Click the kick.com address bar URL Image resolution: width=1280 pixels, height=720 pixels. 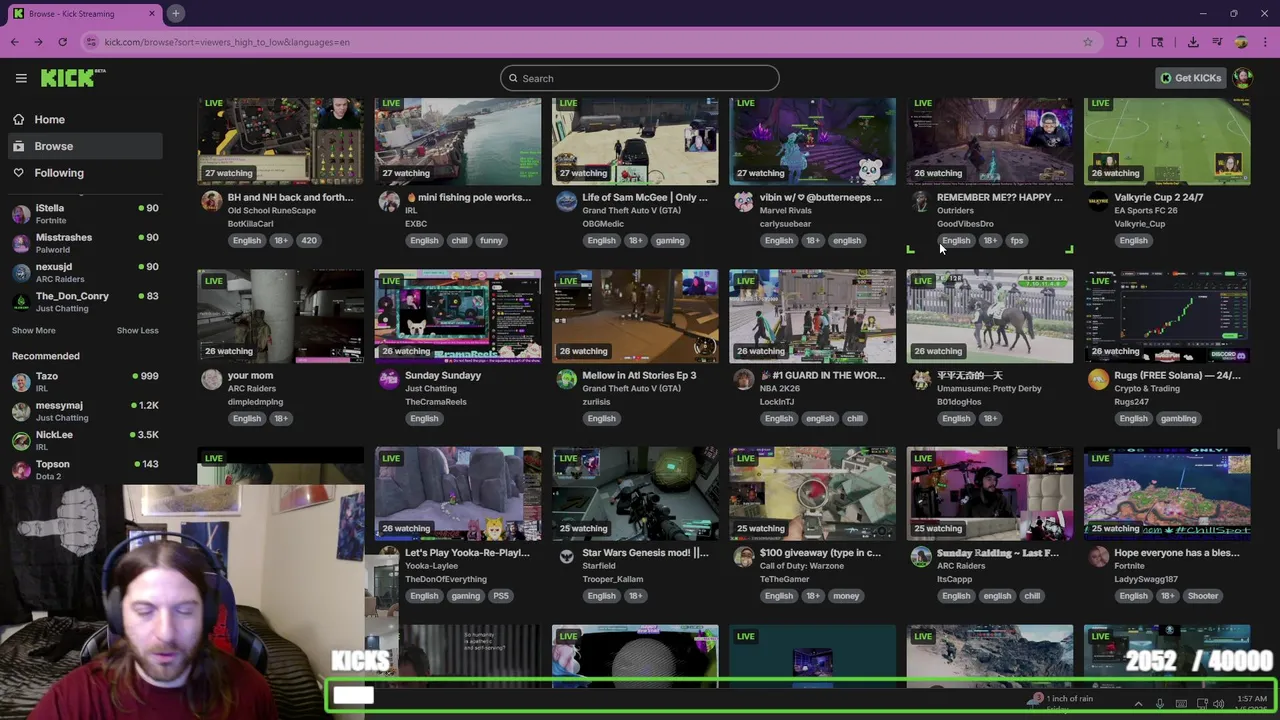tap(227, 42)
